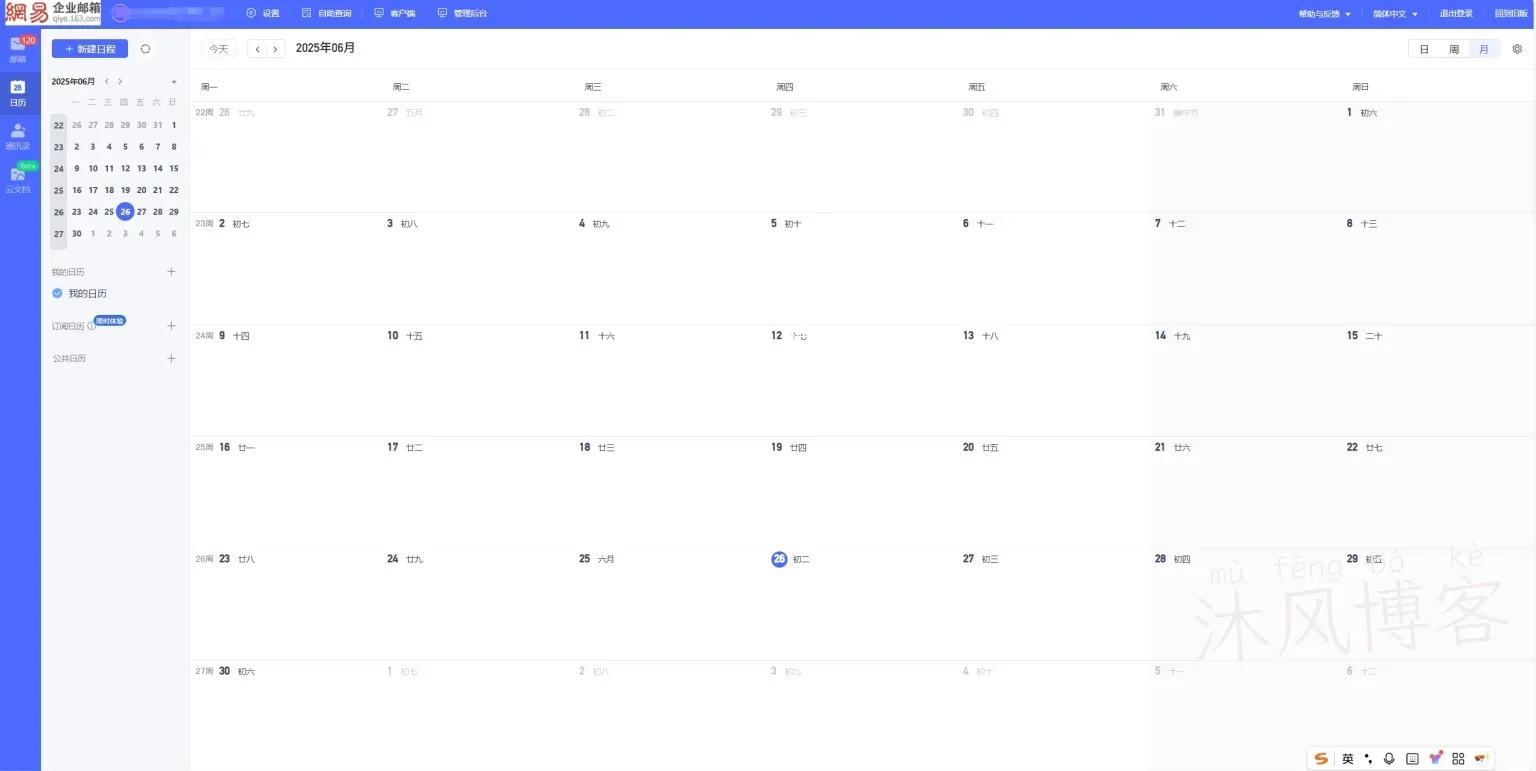
Task: Switch calendar to 周 week view
Action: click(1454, 49)
